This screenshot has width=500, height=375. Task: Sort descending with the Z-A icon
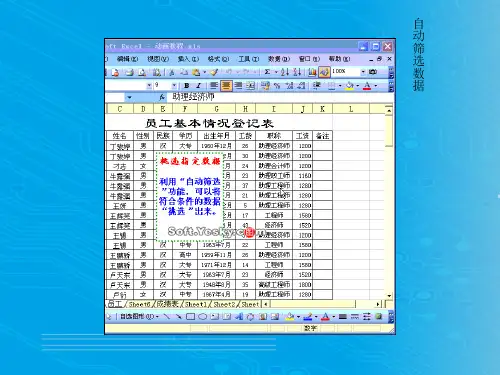(298, 72)
